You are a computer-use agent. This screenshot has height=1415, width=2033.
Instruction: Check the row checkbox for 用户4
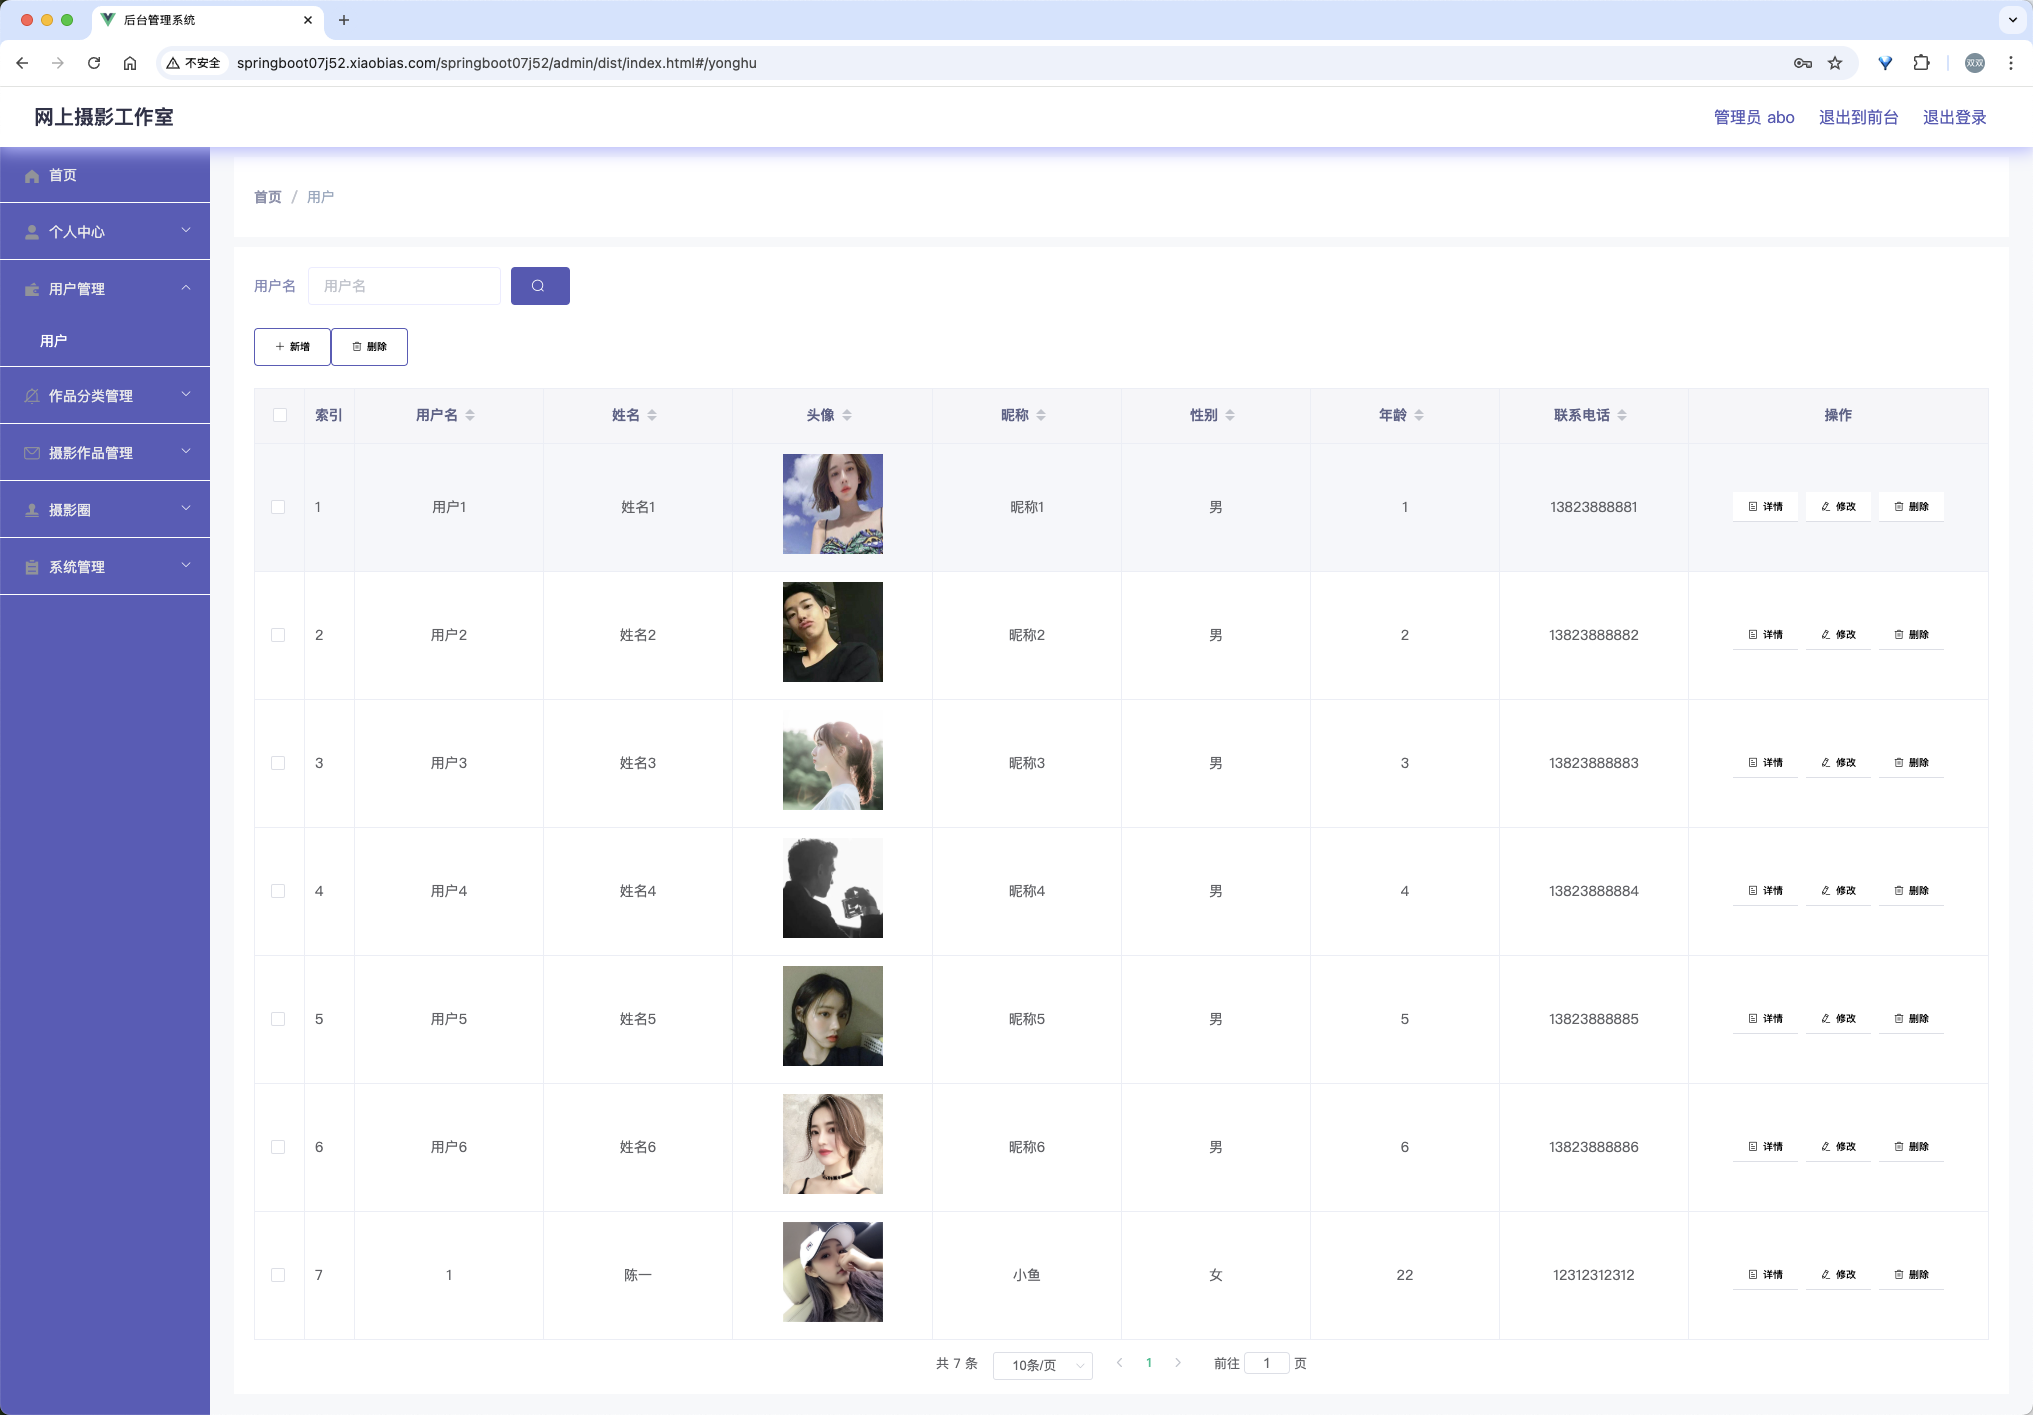(x=278, y=891)
